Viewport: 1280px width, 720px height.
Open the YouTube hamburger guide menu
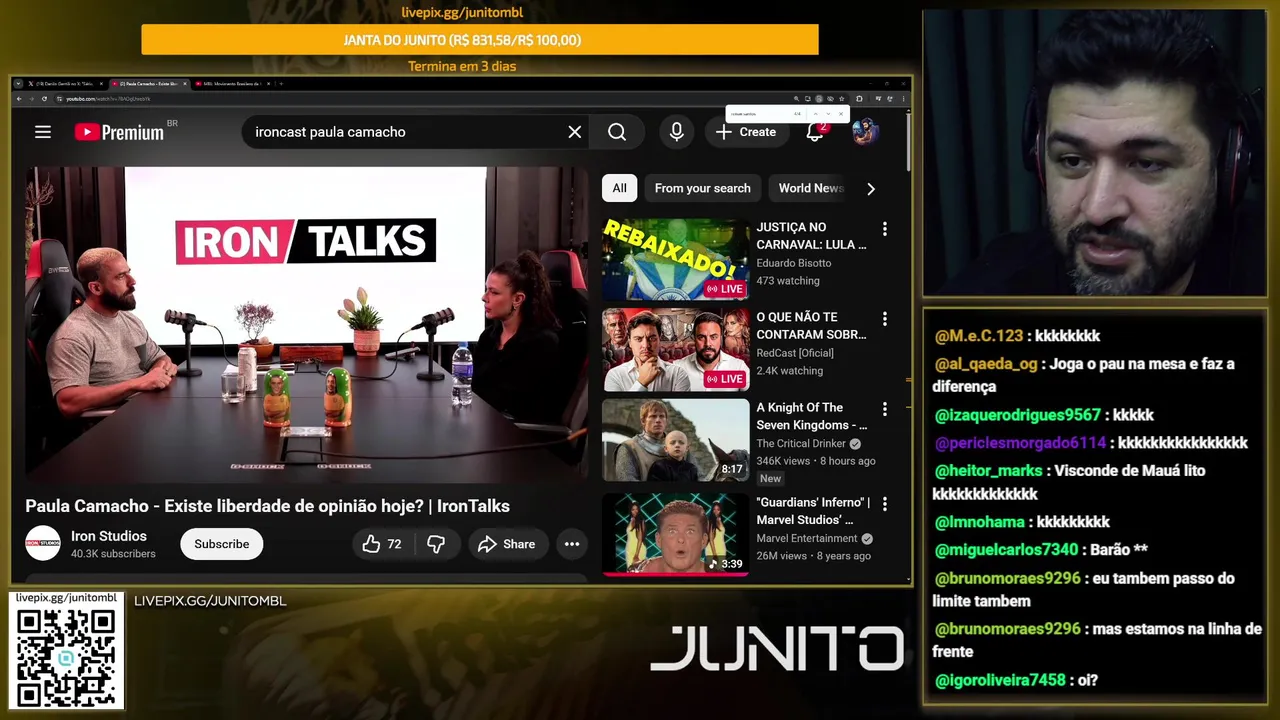[x=42, y=132]
